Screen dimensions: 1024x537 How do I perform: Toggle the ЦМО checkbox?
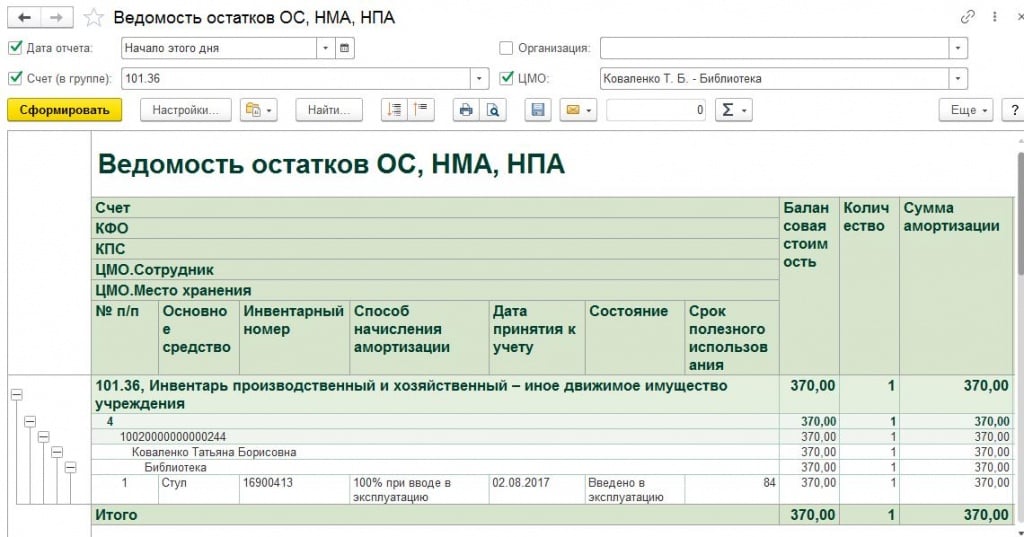click(x=506, y=78)
